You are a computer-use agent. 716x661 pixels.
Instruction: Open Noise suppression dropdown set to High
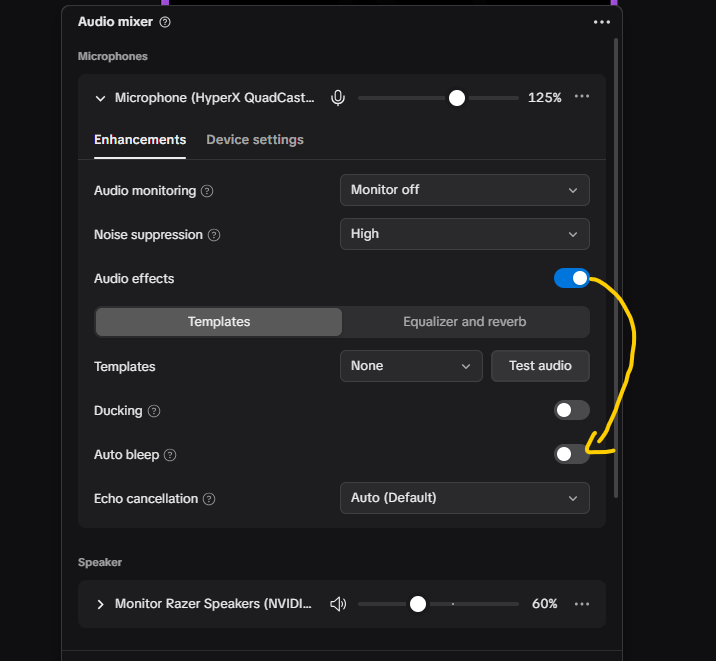[464, 234]
